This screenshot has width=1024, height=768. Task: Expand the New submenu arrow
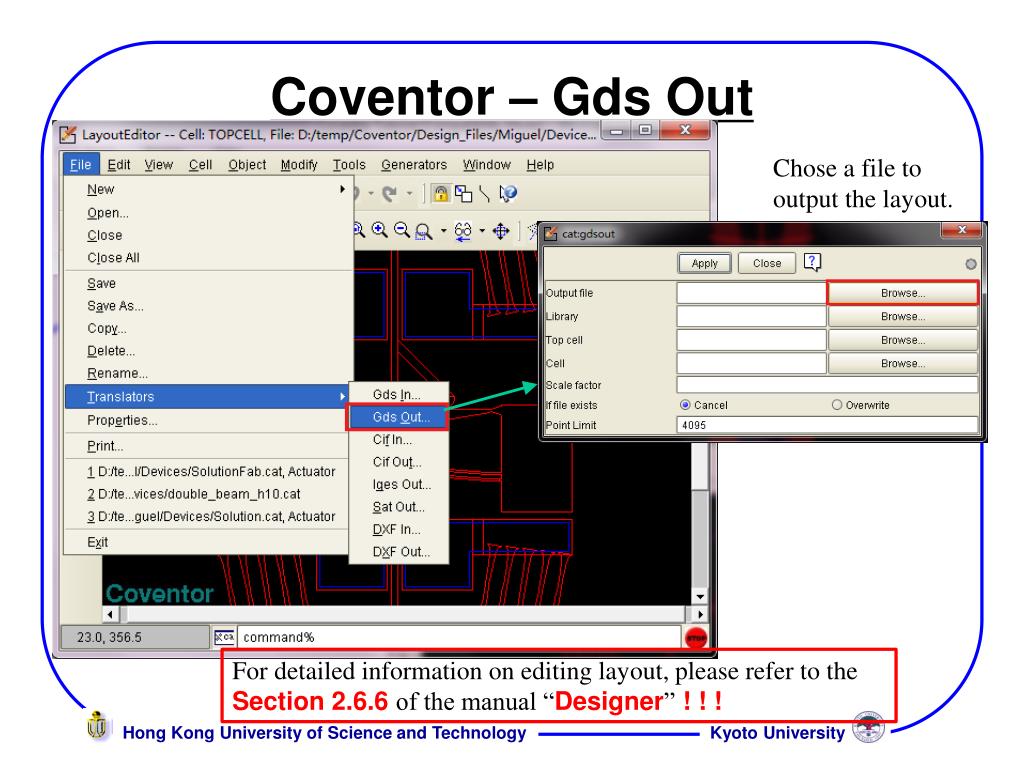(342, 189)
